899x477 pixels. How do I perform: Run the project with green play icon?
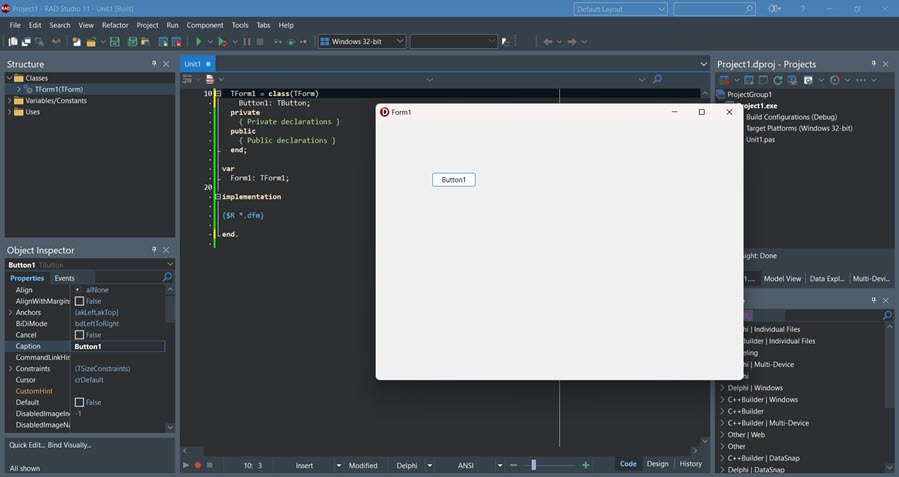click(198, 41)
